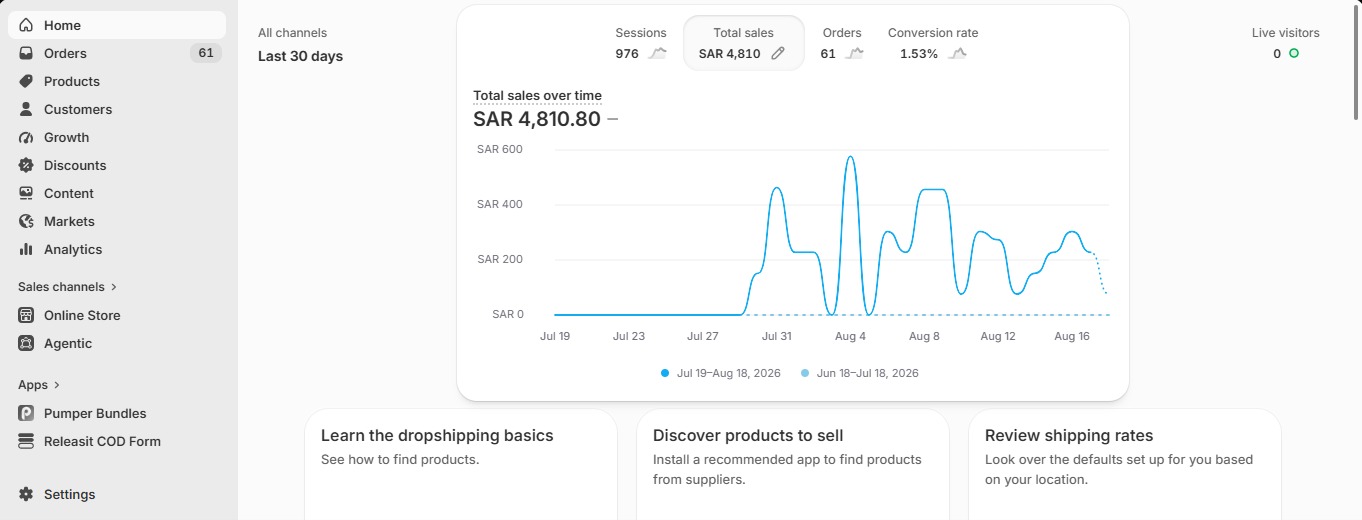Click the Online Store storefront icon

click(x=26, y=315)
